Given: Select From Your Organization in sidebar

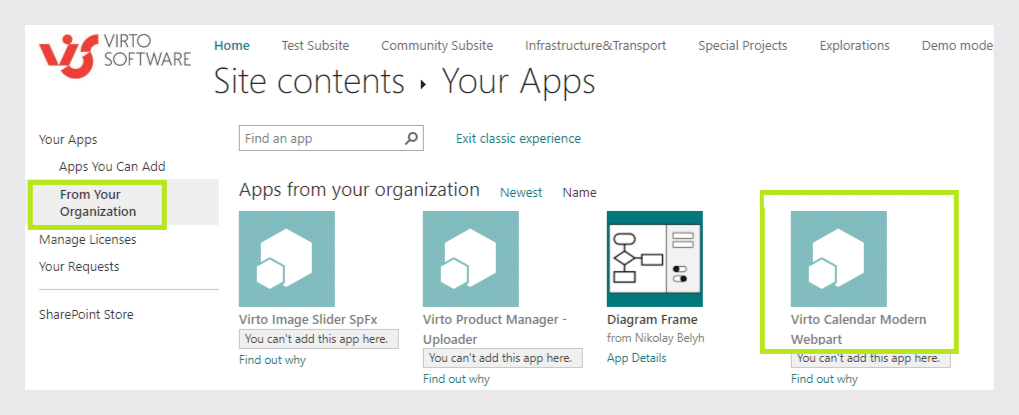Looking at the screenshot, I should click(x=98, y=203).
